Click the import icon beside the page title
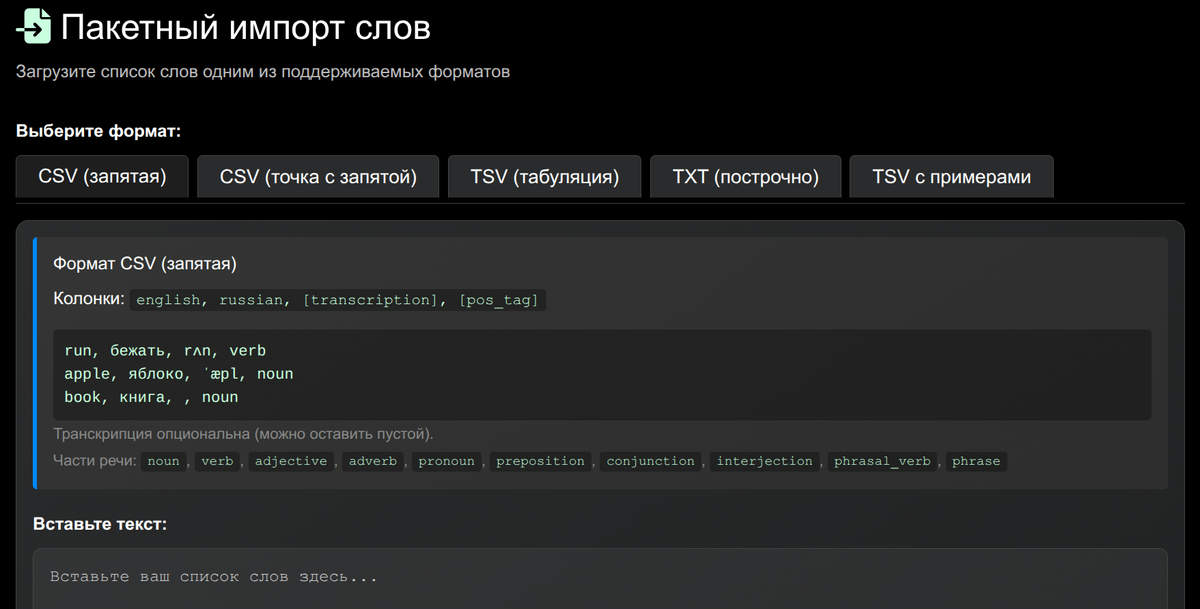This screenshot has height=609, width=1200. pyautogui.click(x=33, y=26)
